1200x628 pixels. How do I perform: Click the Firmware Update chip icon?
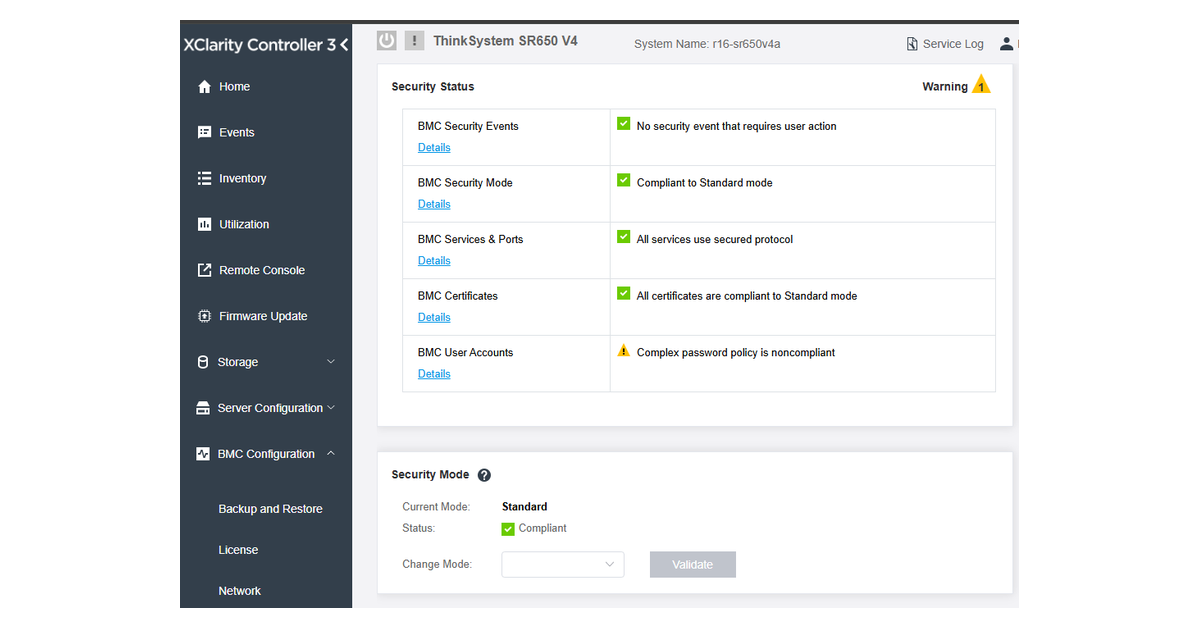tap(204, 316)
